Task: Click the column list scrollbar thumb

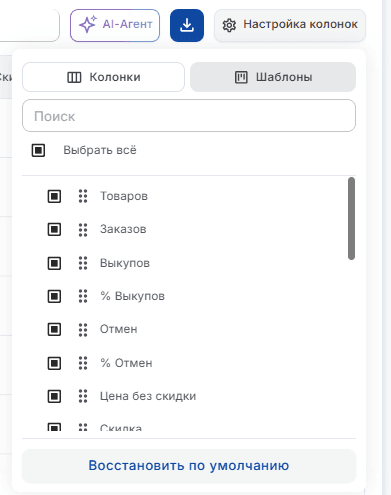Action: (x=351, y=218)
